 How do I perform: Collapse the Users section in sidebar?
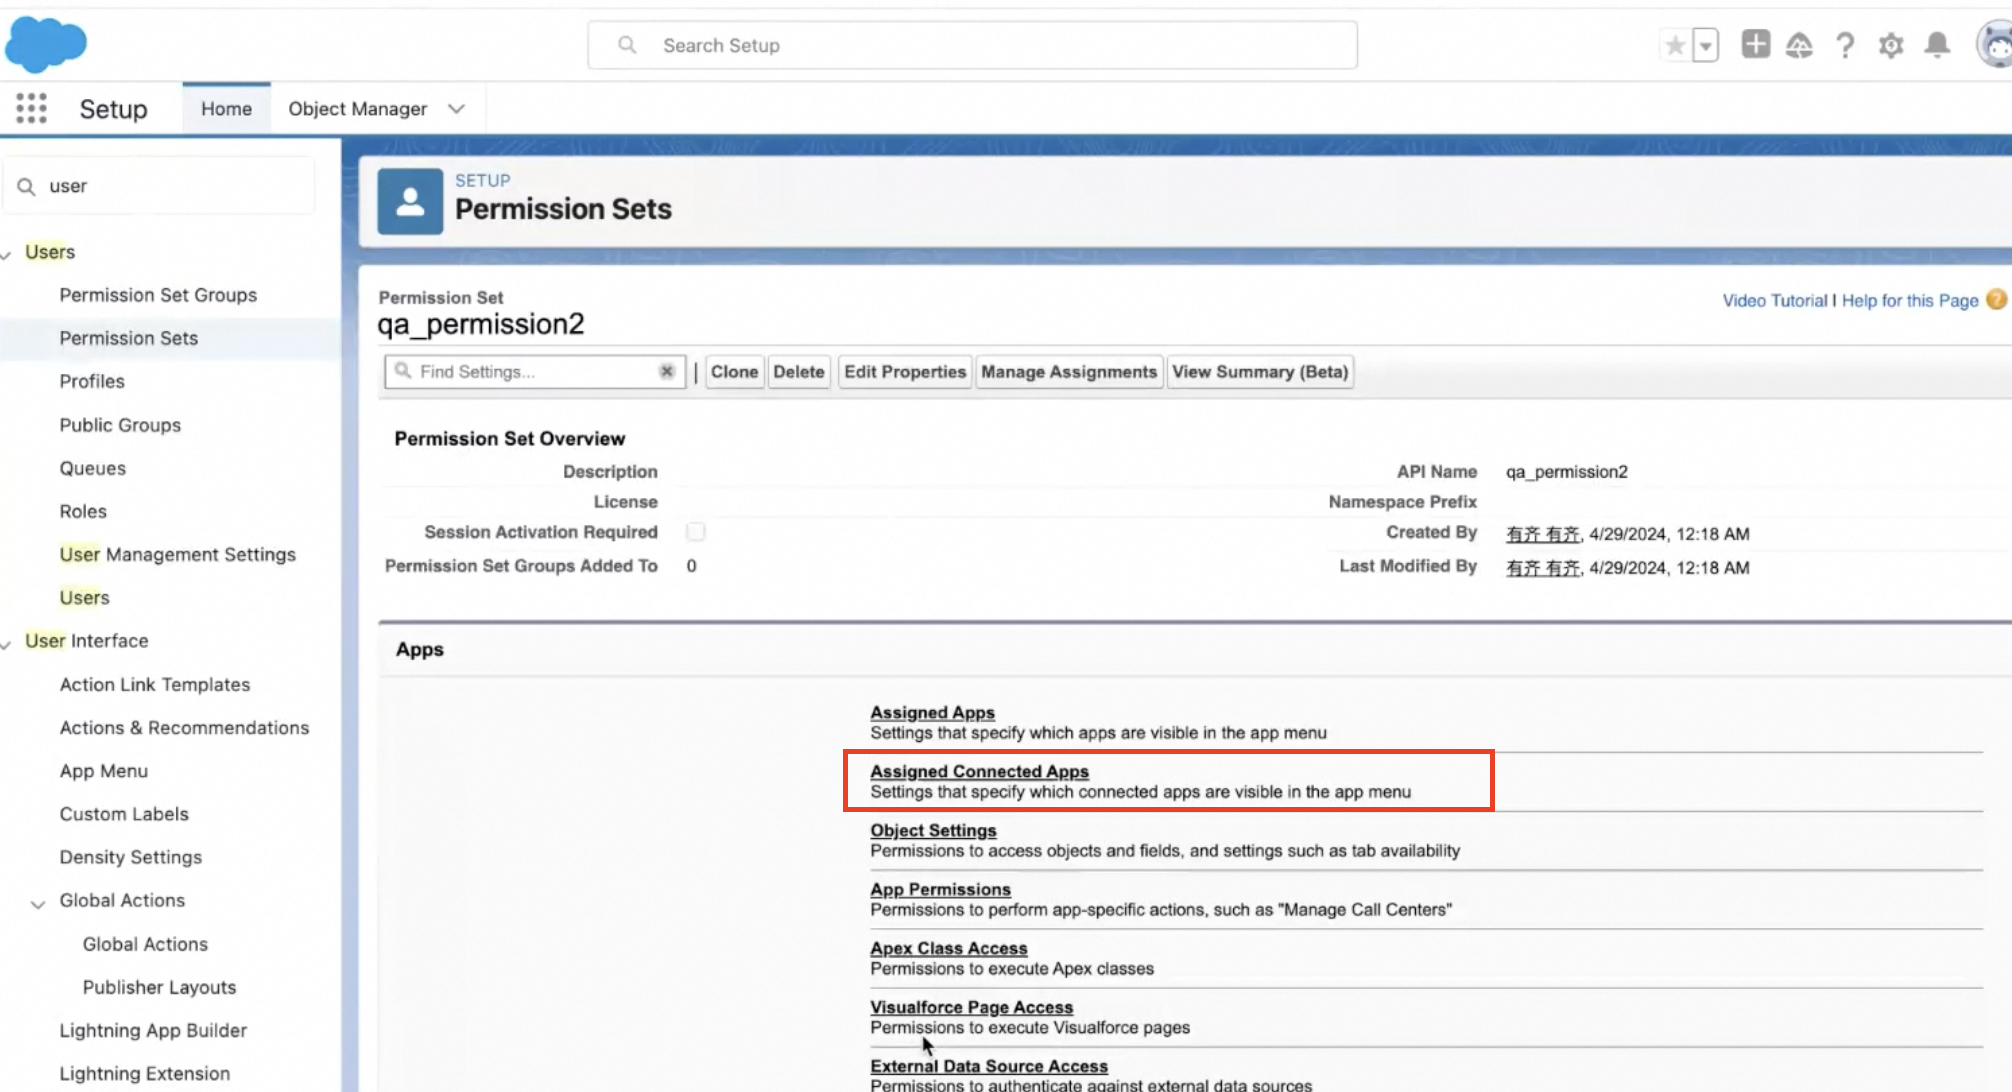click(x=6, y=254)
